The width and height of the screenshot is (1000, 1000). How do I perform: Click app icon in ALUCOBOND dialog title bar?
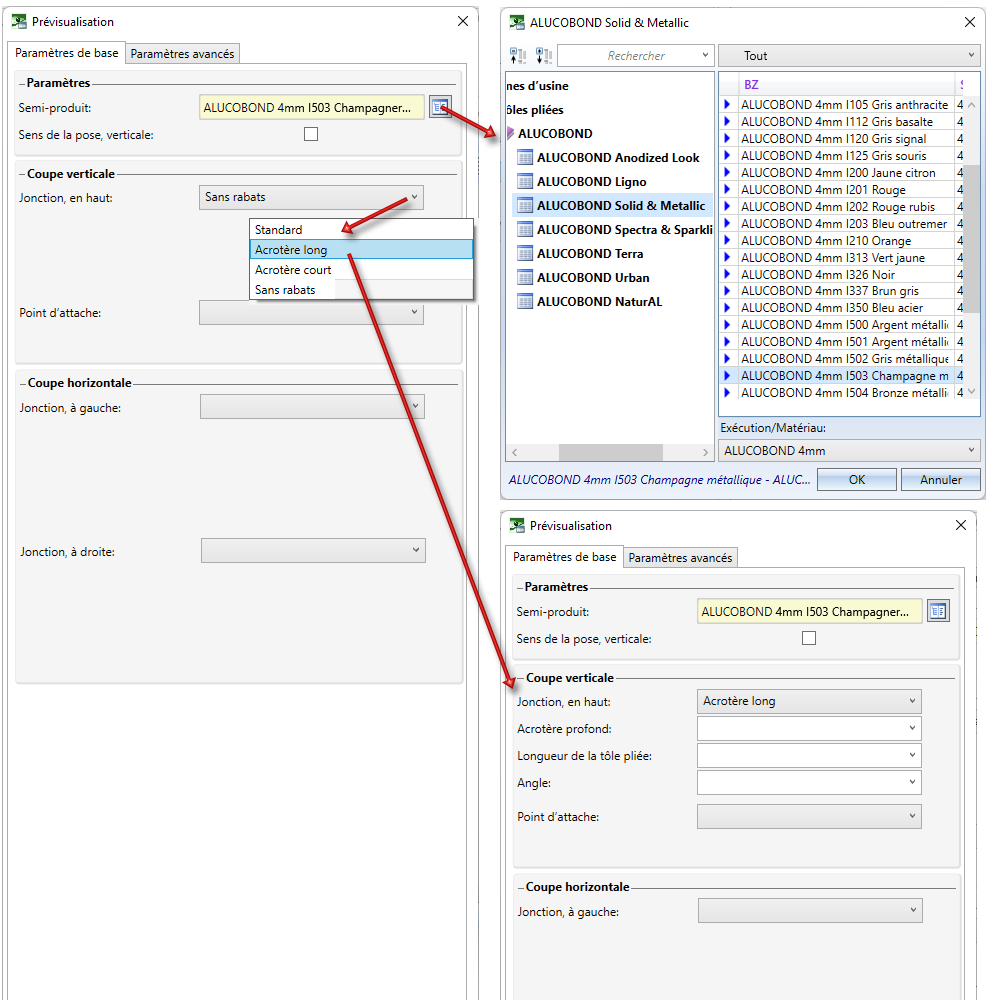pos(517,22)
